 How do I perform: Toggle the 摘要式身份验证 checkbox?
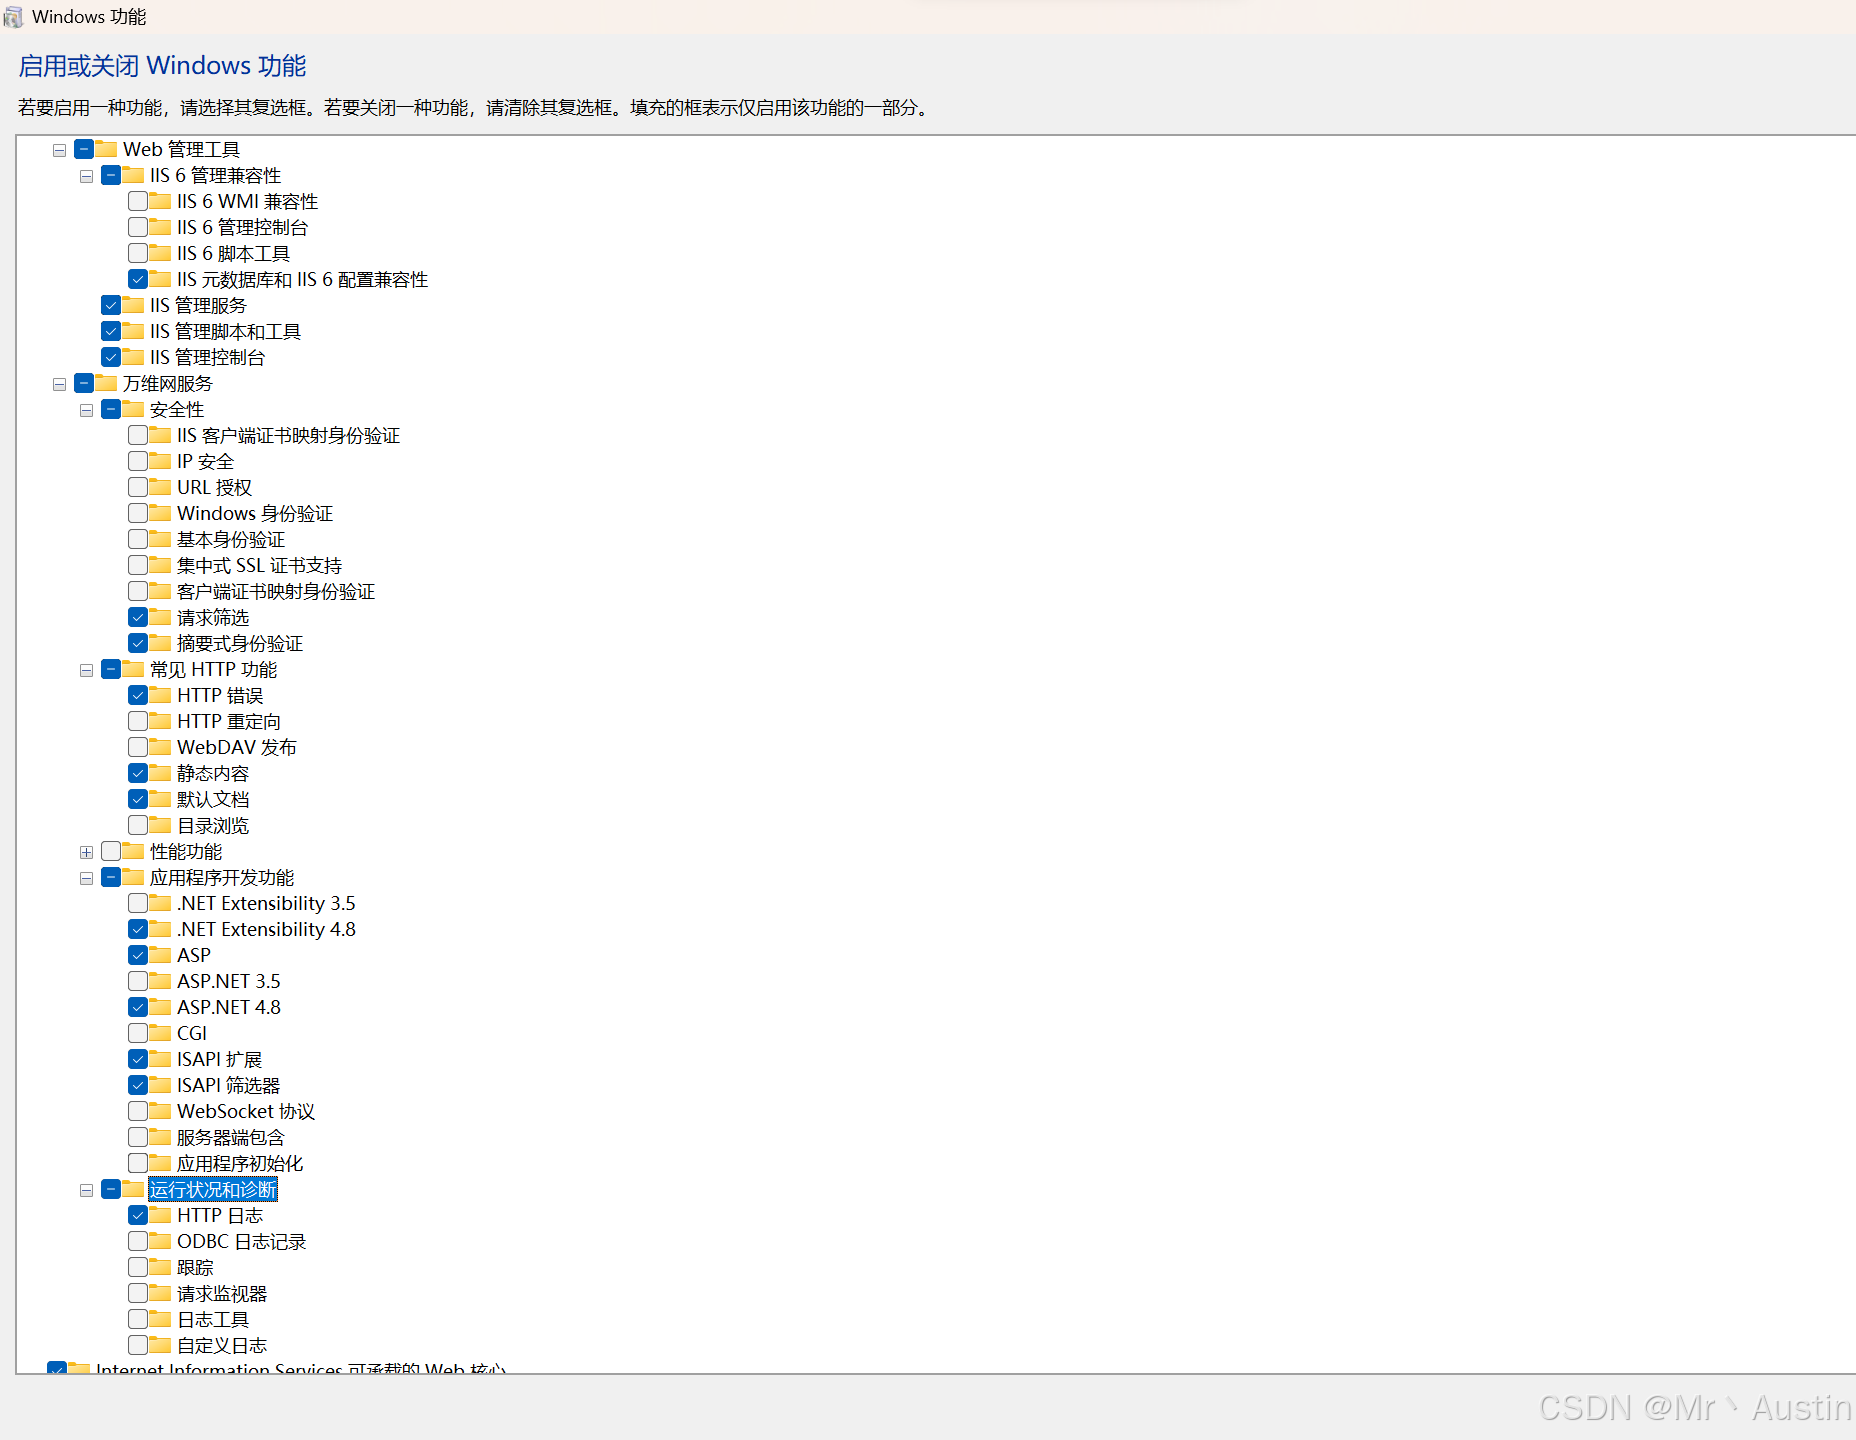tap(138, 643)
